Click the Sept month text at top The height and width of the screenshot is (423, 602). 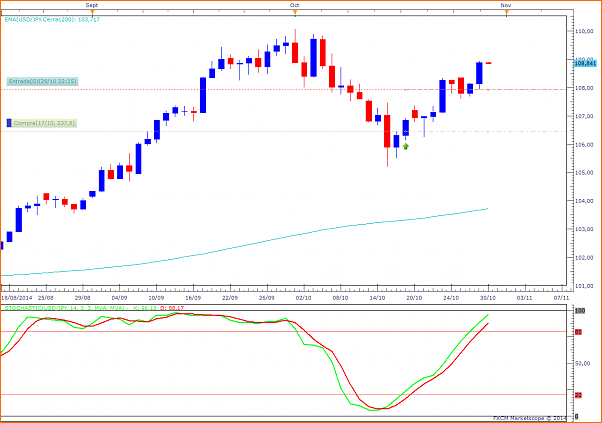92,5
